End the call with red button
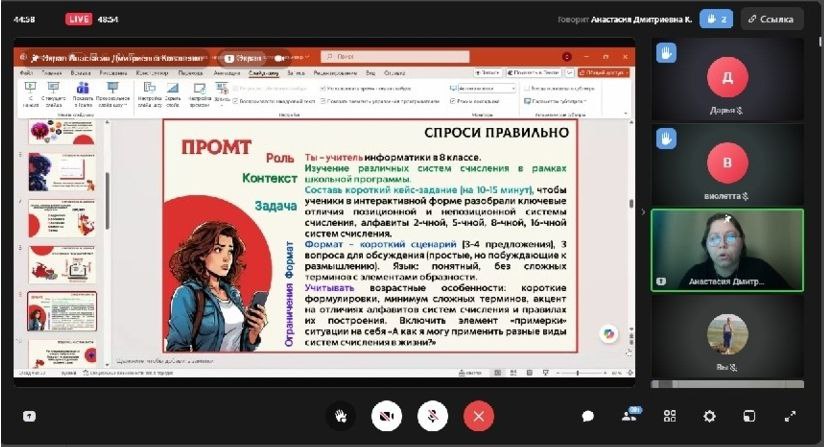The width and height of the screenshot is (824, 447). 479,416
